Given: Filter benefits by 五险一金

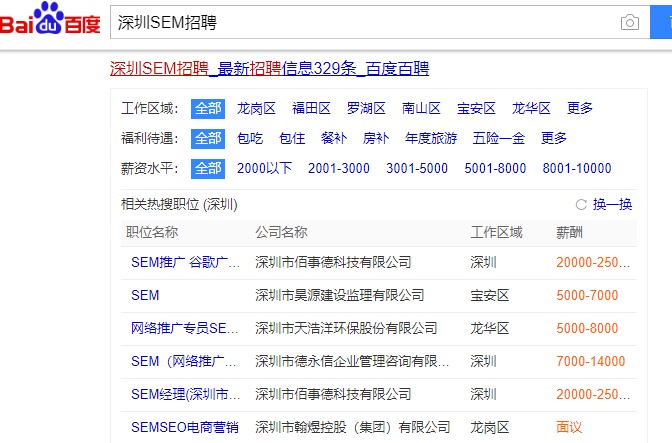Looking at the screenshot, I should point(499,139).
